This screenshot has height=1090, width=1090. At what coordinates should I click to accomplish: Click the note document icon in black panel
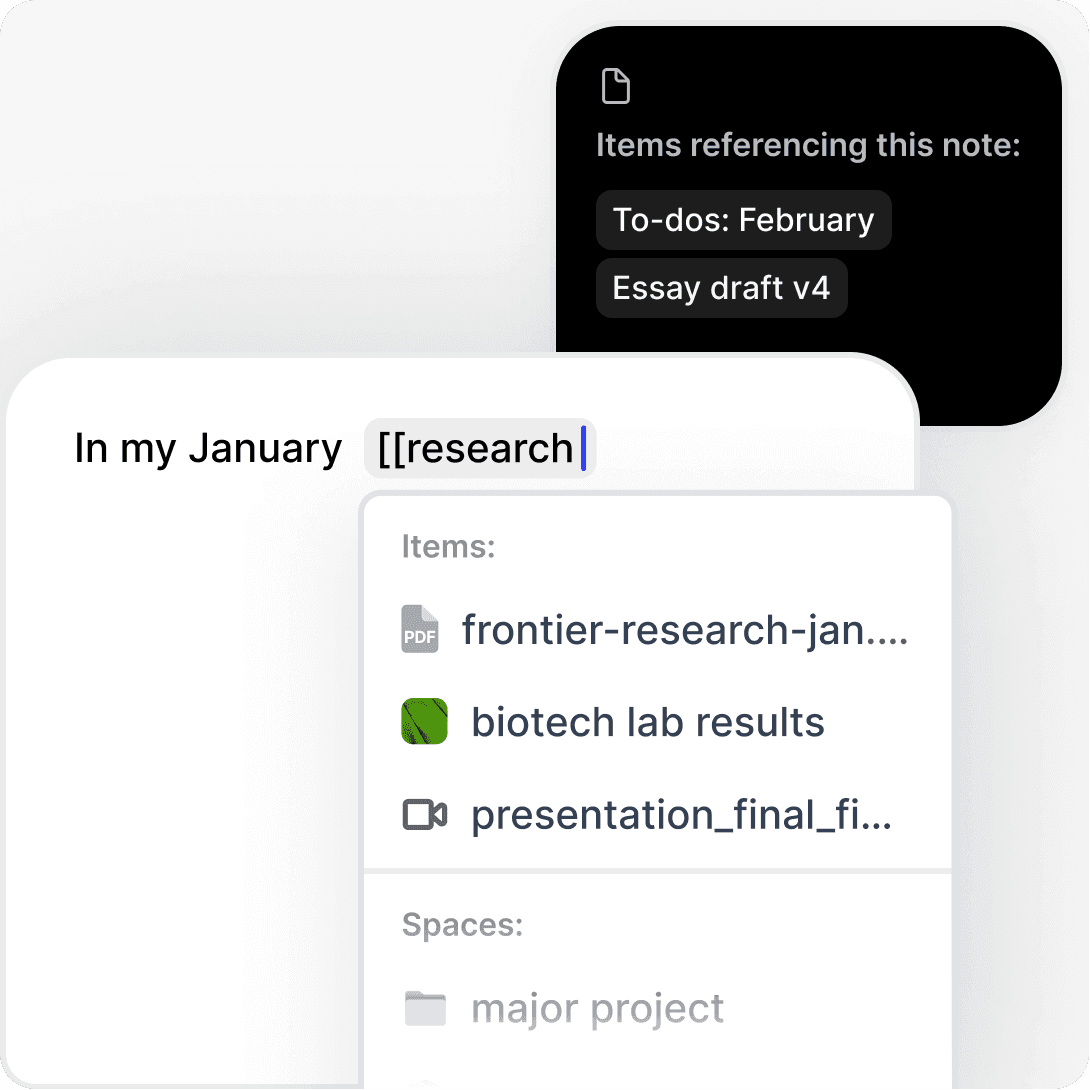click(616, 87)
